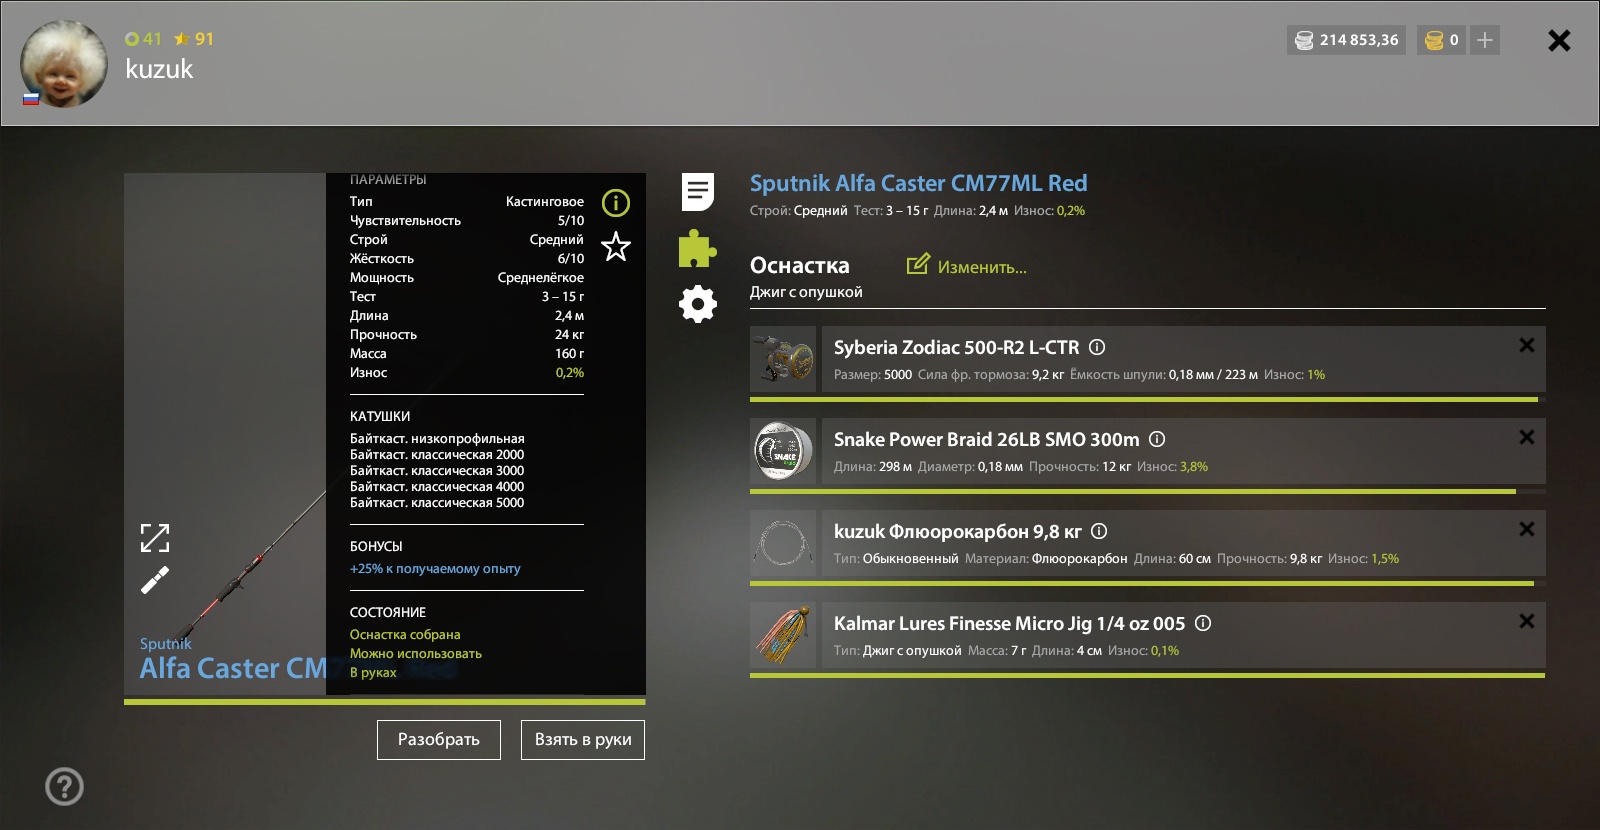
Task: Remove Snake Power Braid line
Action: coord(1527,437)
